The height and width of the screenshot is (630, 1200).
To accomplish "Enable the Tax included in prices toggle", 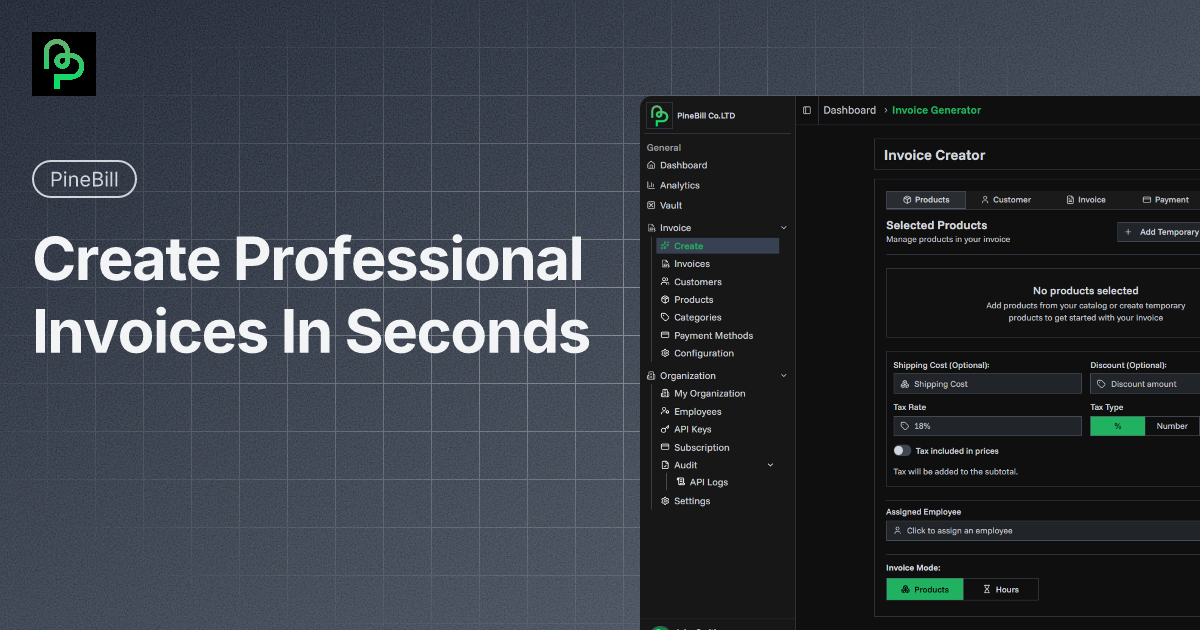I will (x=902, y=450).
